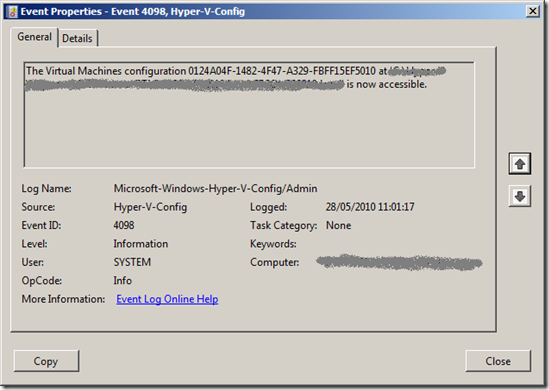The width and height of the screenshot is (549, 390).
Task: Click the Log Name label
Action: click(46, 189)
